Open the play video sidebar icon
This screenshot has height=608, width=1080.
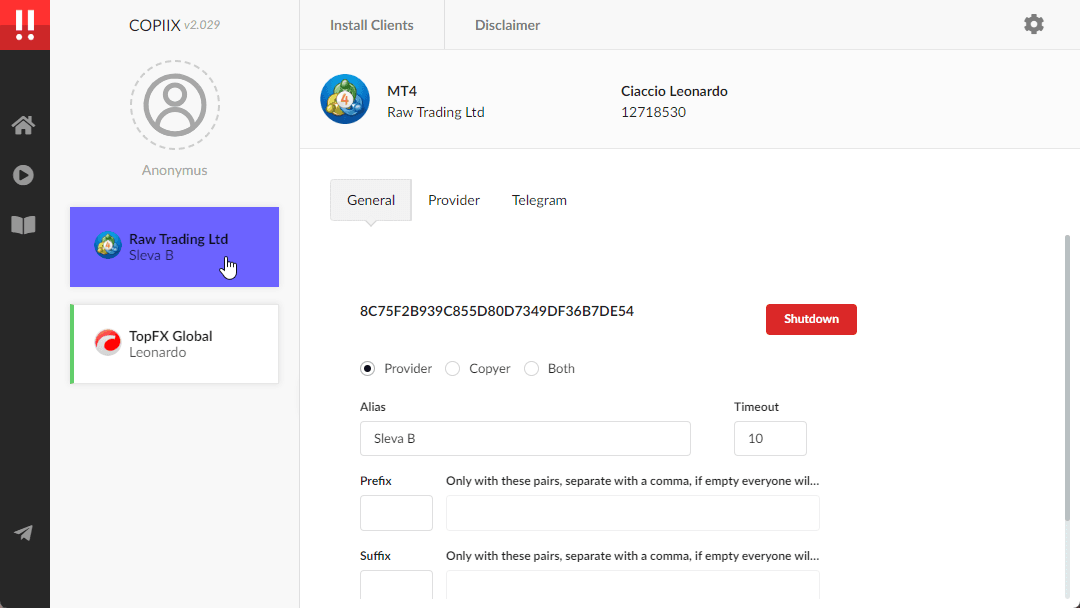(x=23, y=175)
